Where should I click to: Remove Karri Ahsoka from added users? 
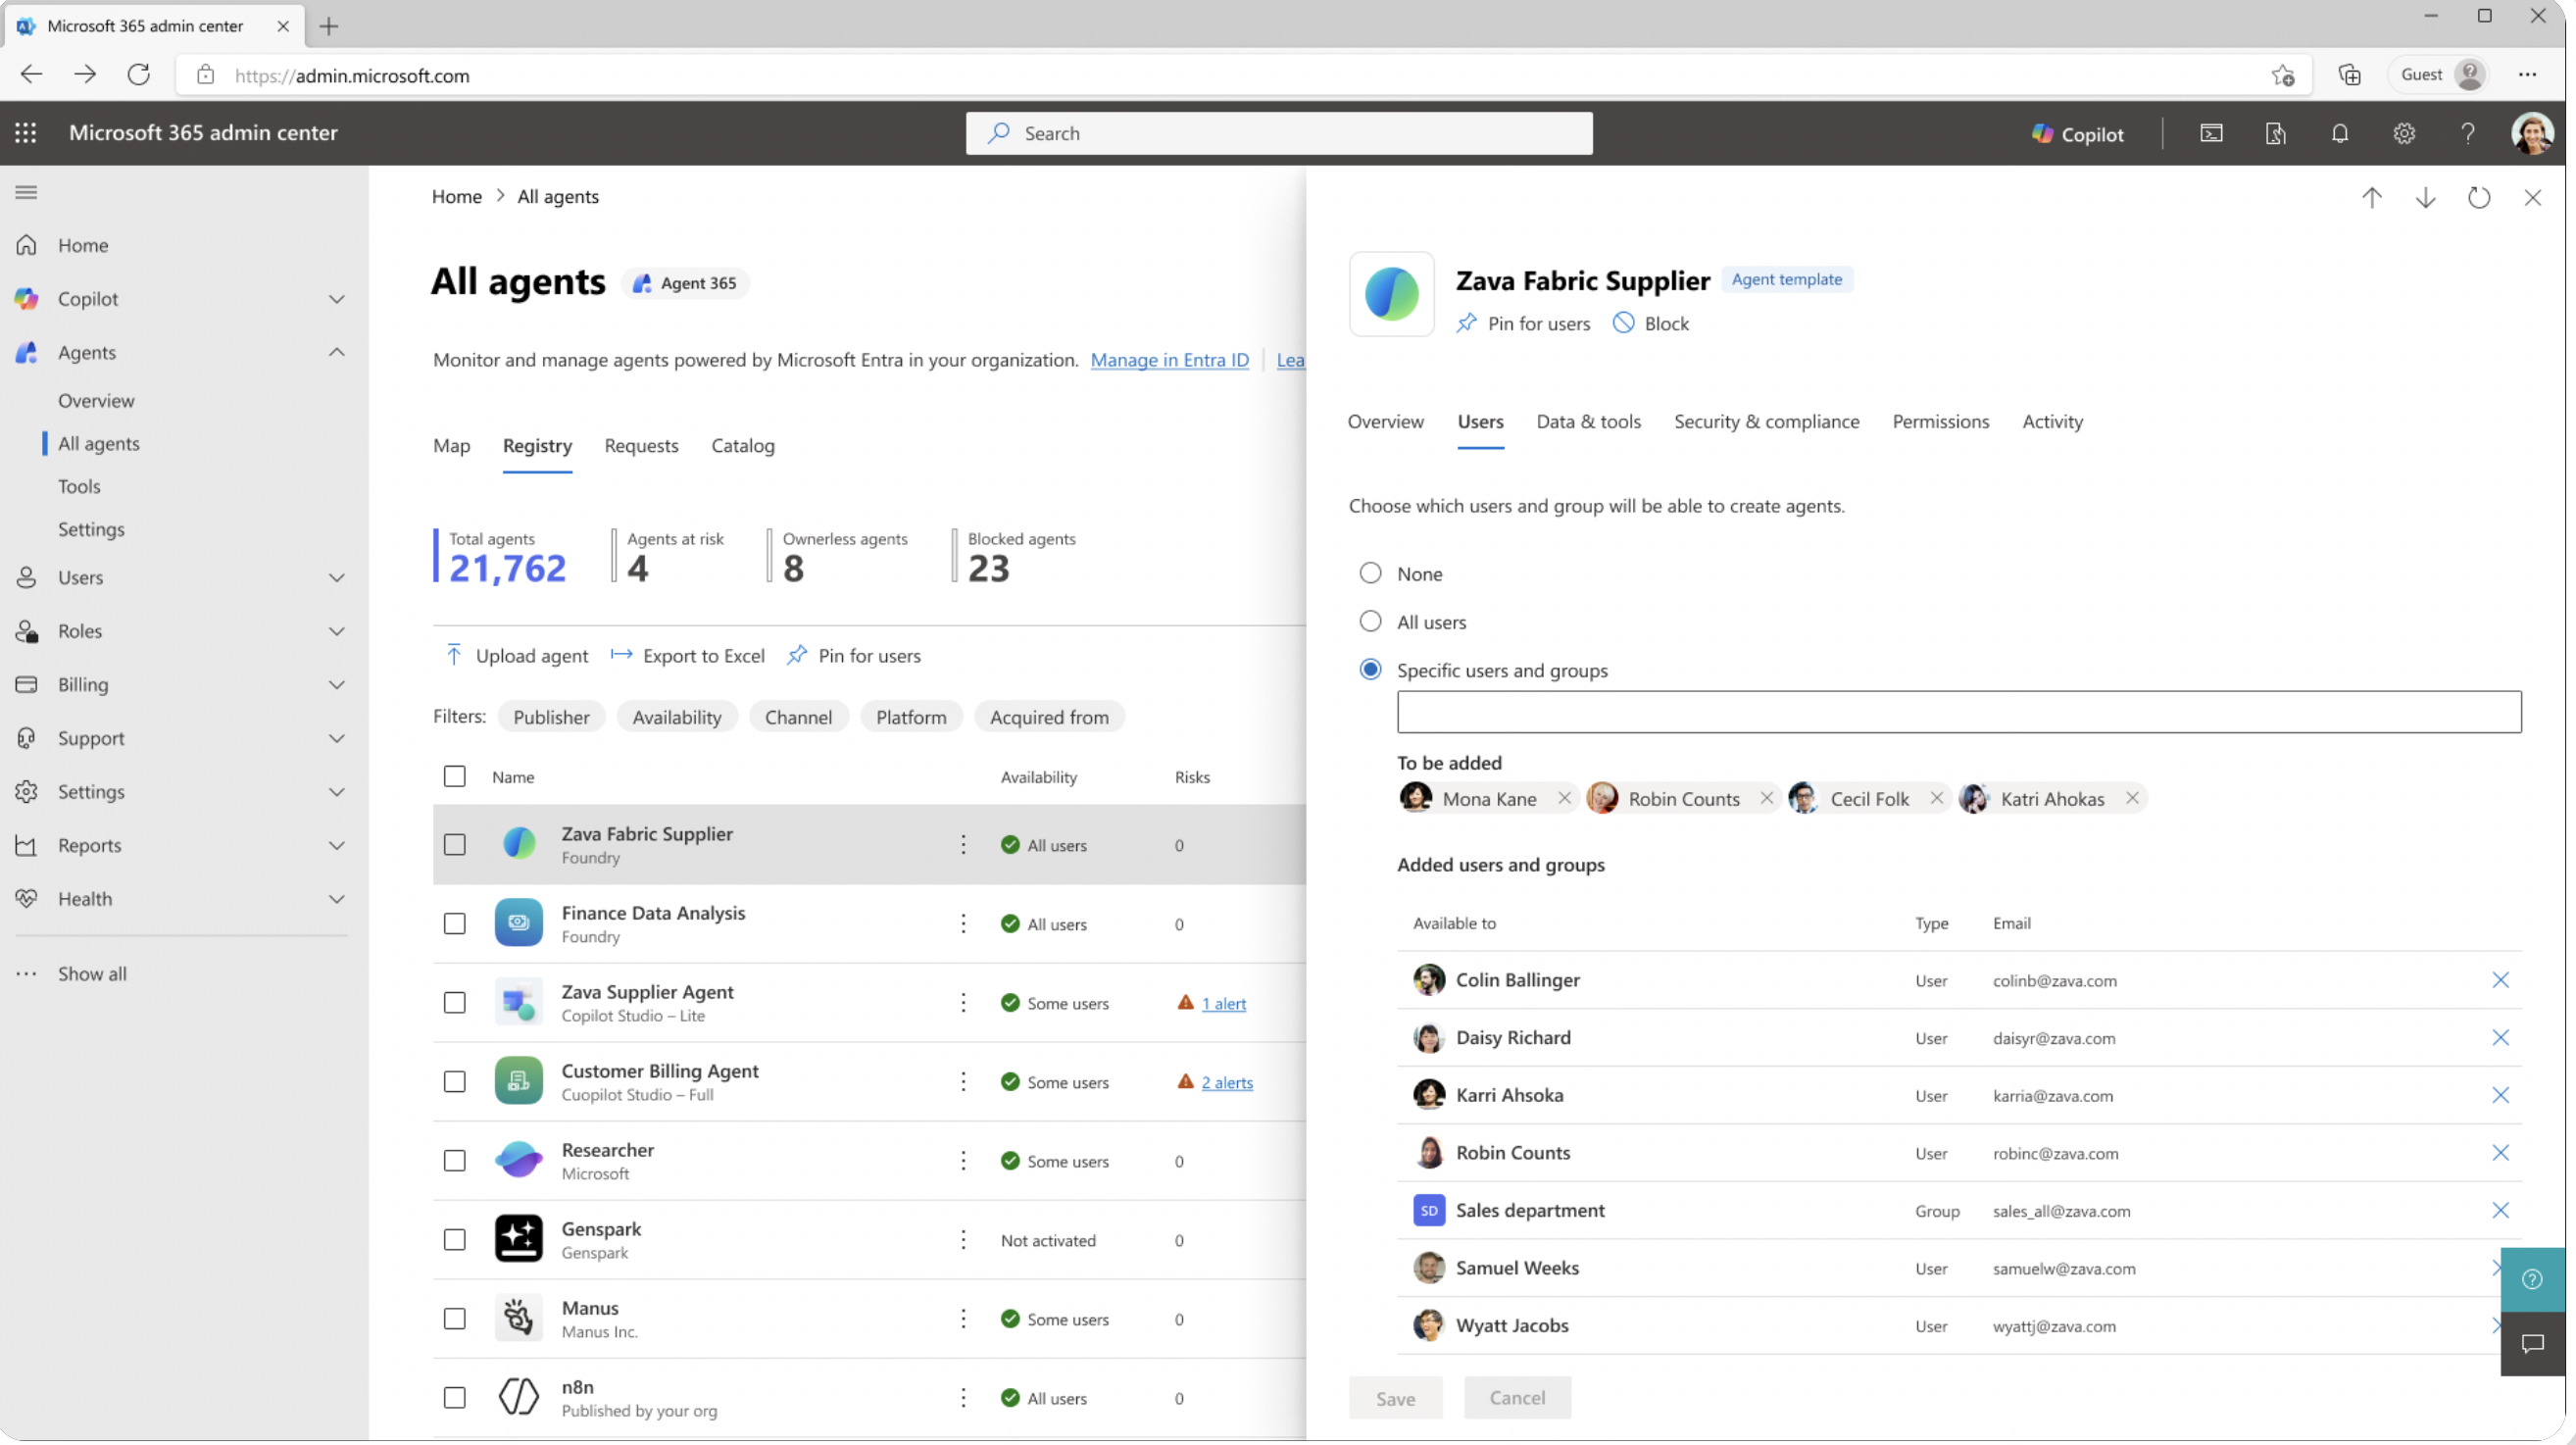click(x=2500, y=1095)
